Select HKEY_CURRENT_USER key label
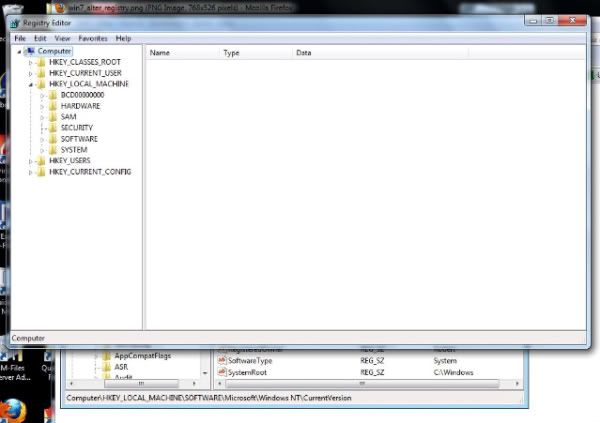 pyautogui.click(x=85, y=73)
